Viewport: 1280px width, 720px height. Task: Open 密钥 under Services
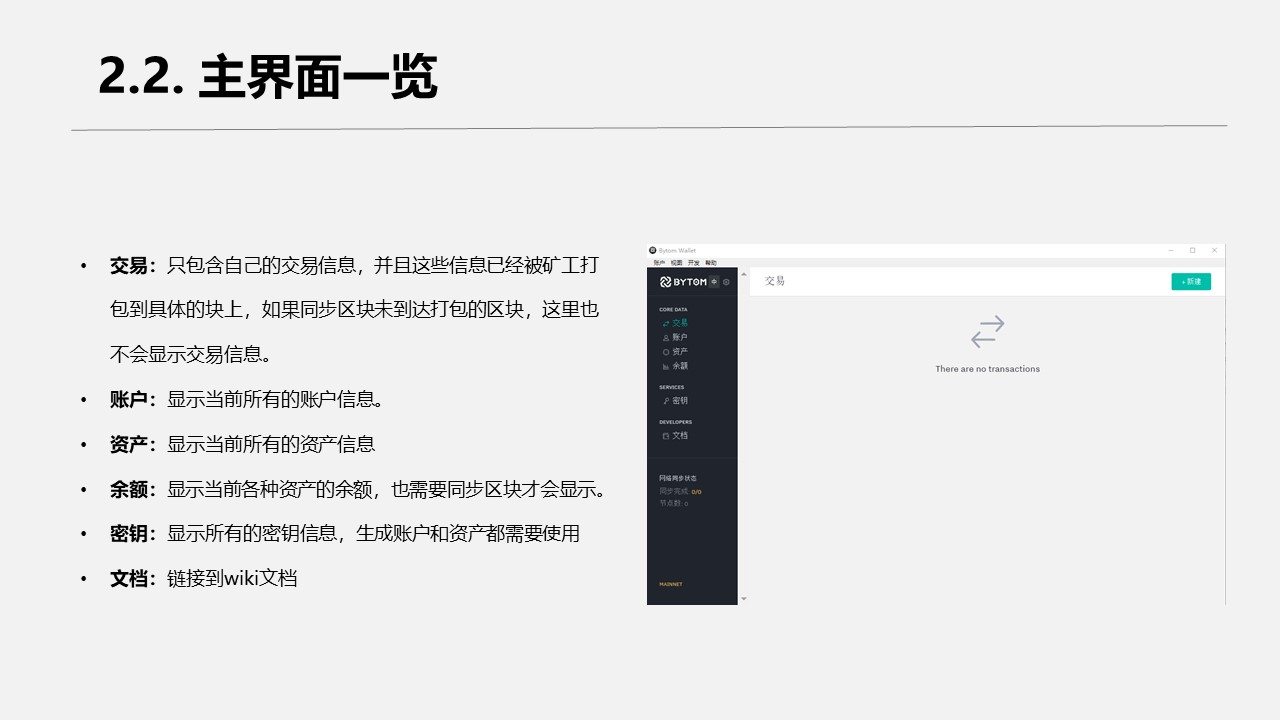tap(675, 401)
